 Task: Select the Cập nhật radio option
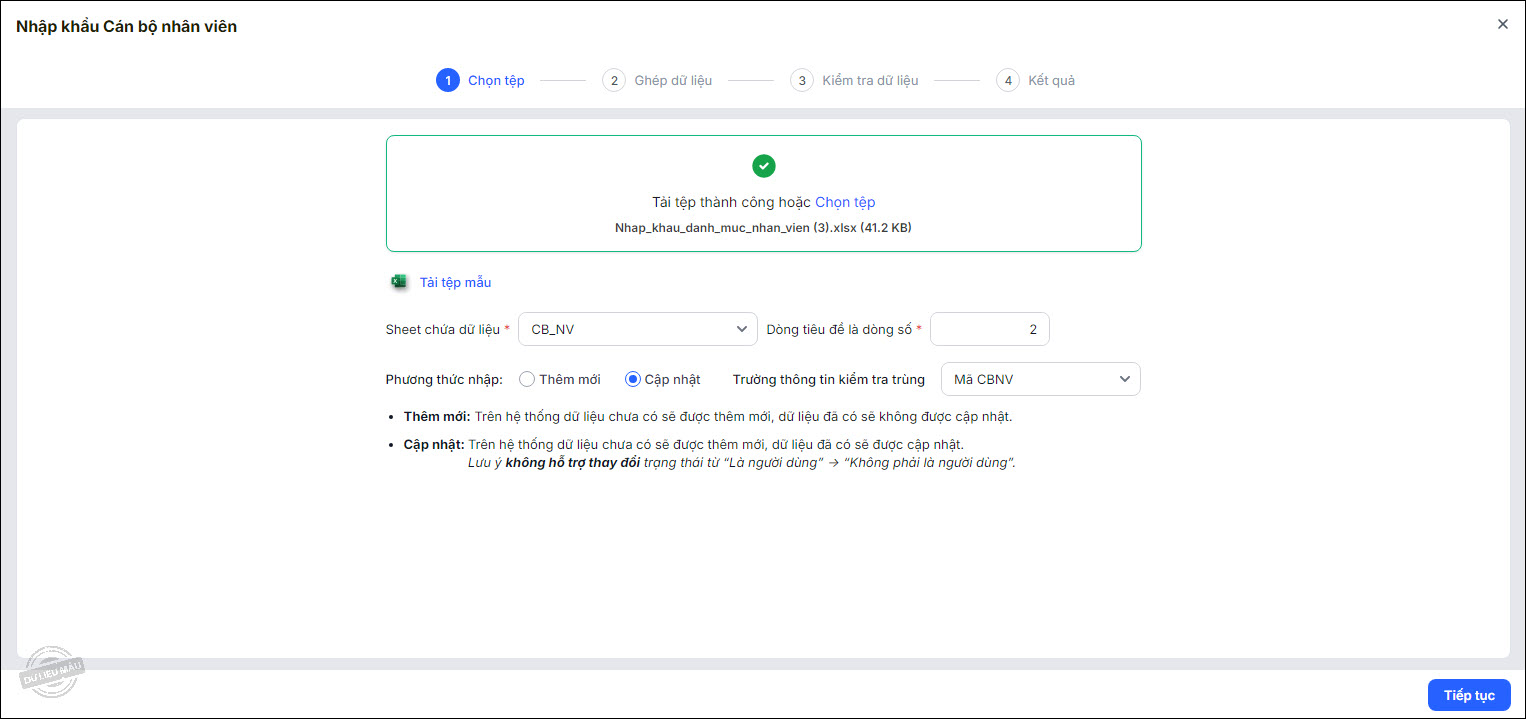[x=632, y=379]
